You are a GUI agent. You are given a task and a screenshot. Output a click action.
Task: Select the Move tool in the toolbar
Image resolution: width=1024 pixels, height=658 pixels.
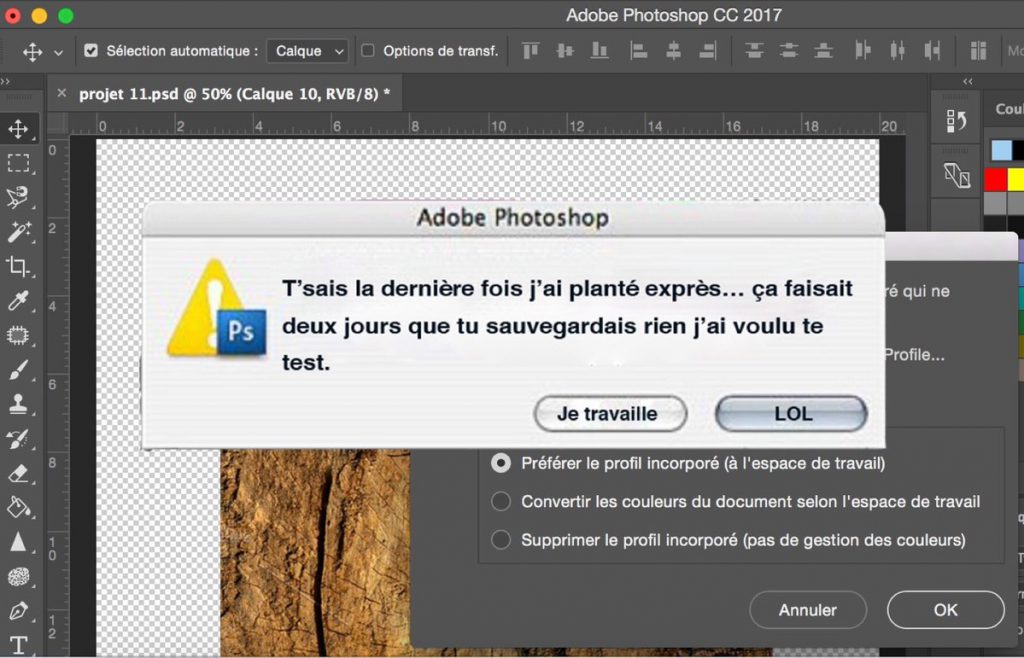(18, 129)
